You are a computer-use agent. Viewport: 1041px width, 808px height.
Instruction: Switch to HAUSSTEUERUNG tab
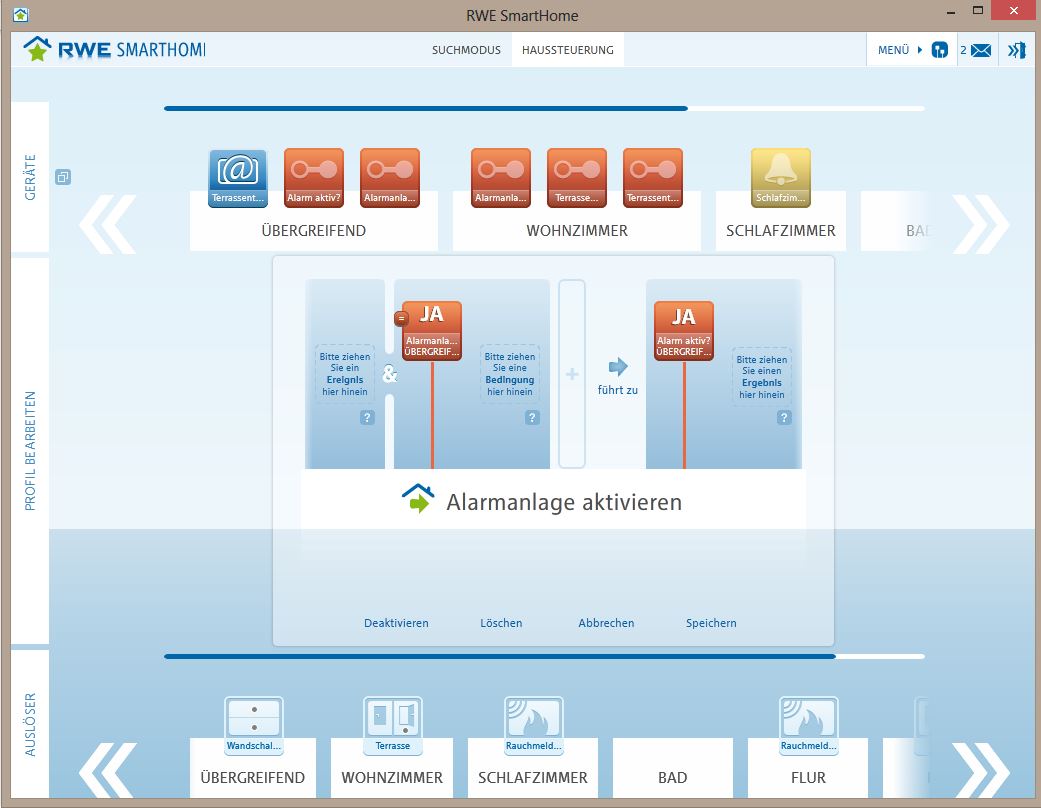coord(568,50)
